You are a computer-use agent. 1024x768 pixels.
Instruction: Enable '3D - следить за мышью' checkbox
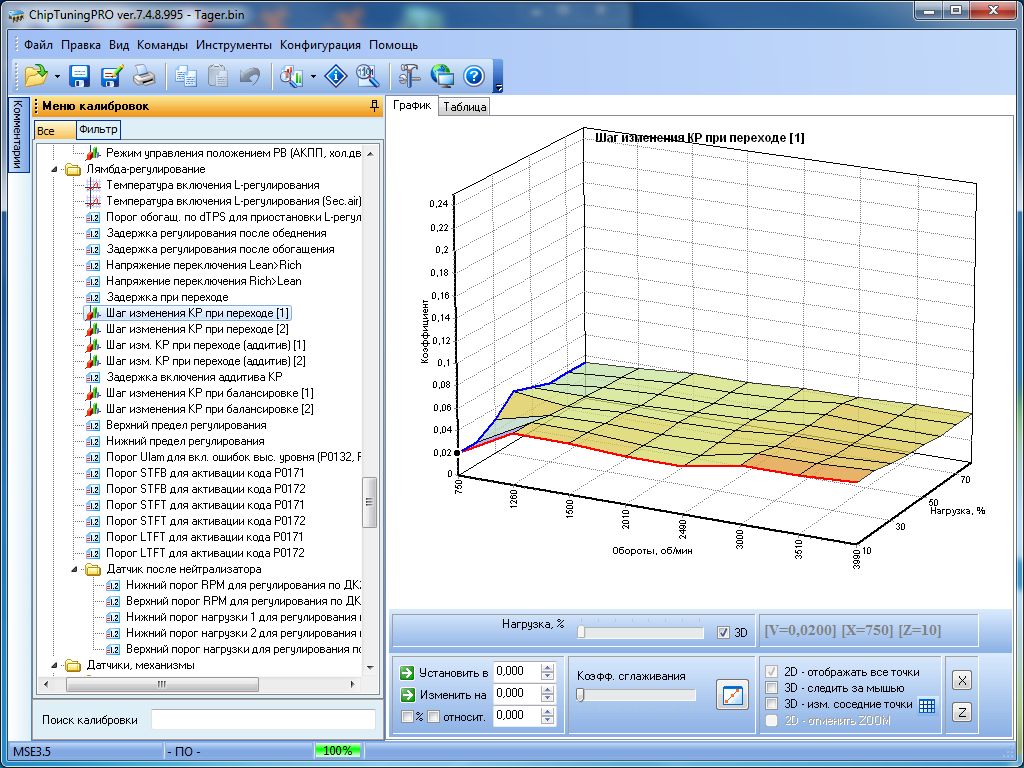pos(772,688)
